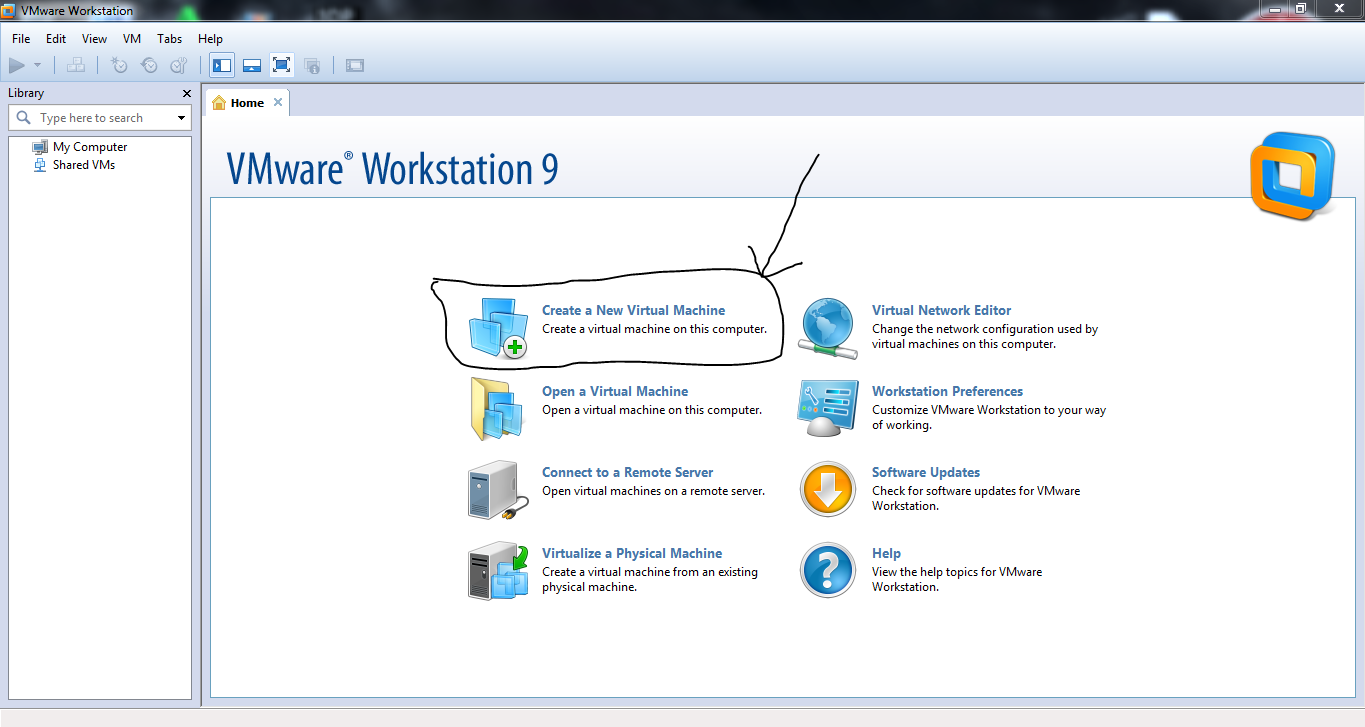1365x727 pixels.
Task: Click the Software Updates link
Action: [x=926, y=472]
